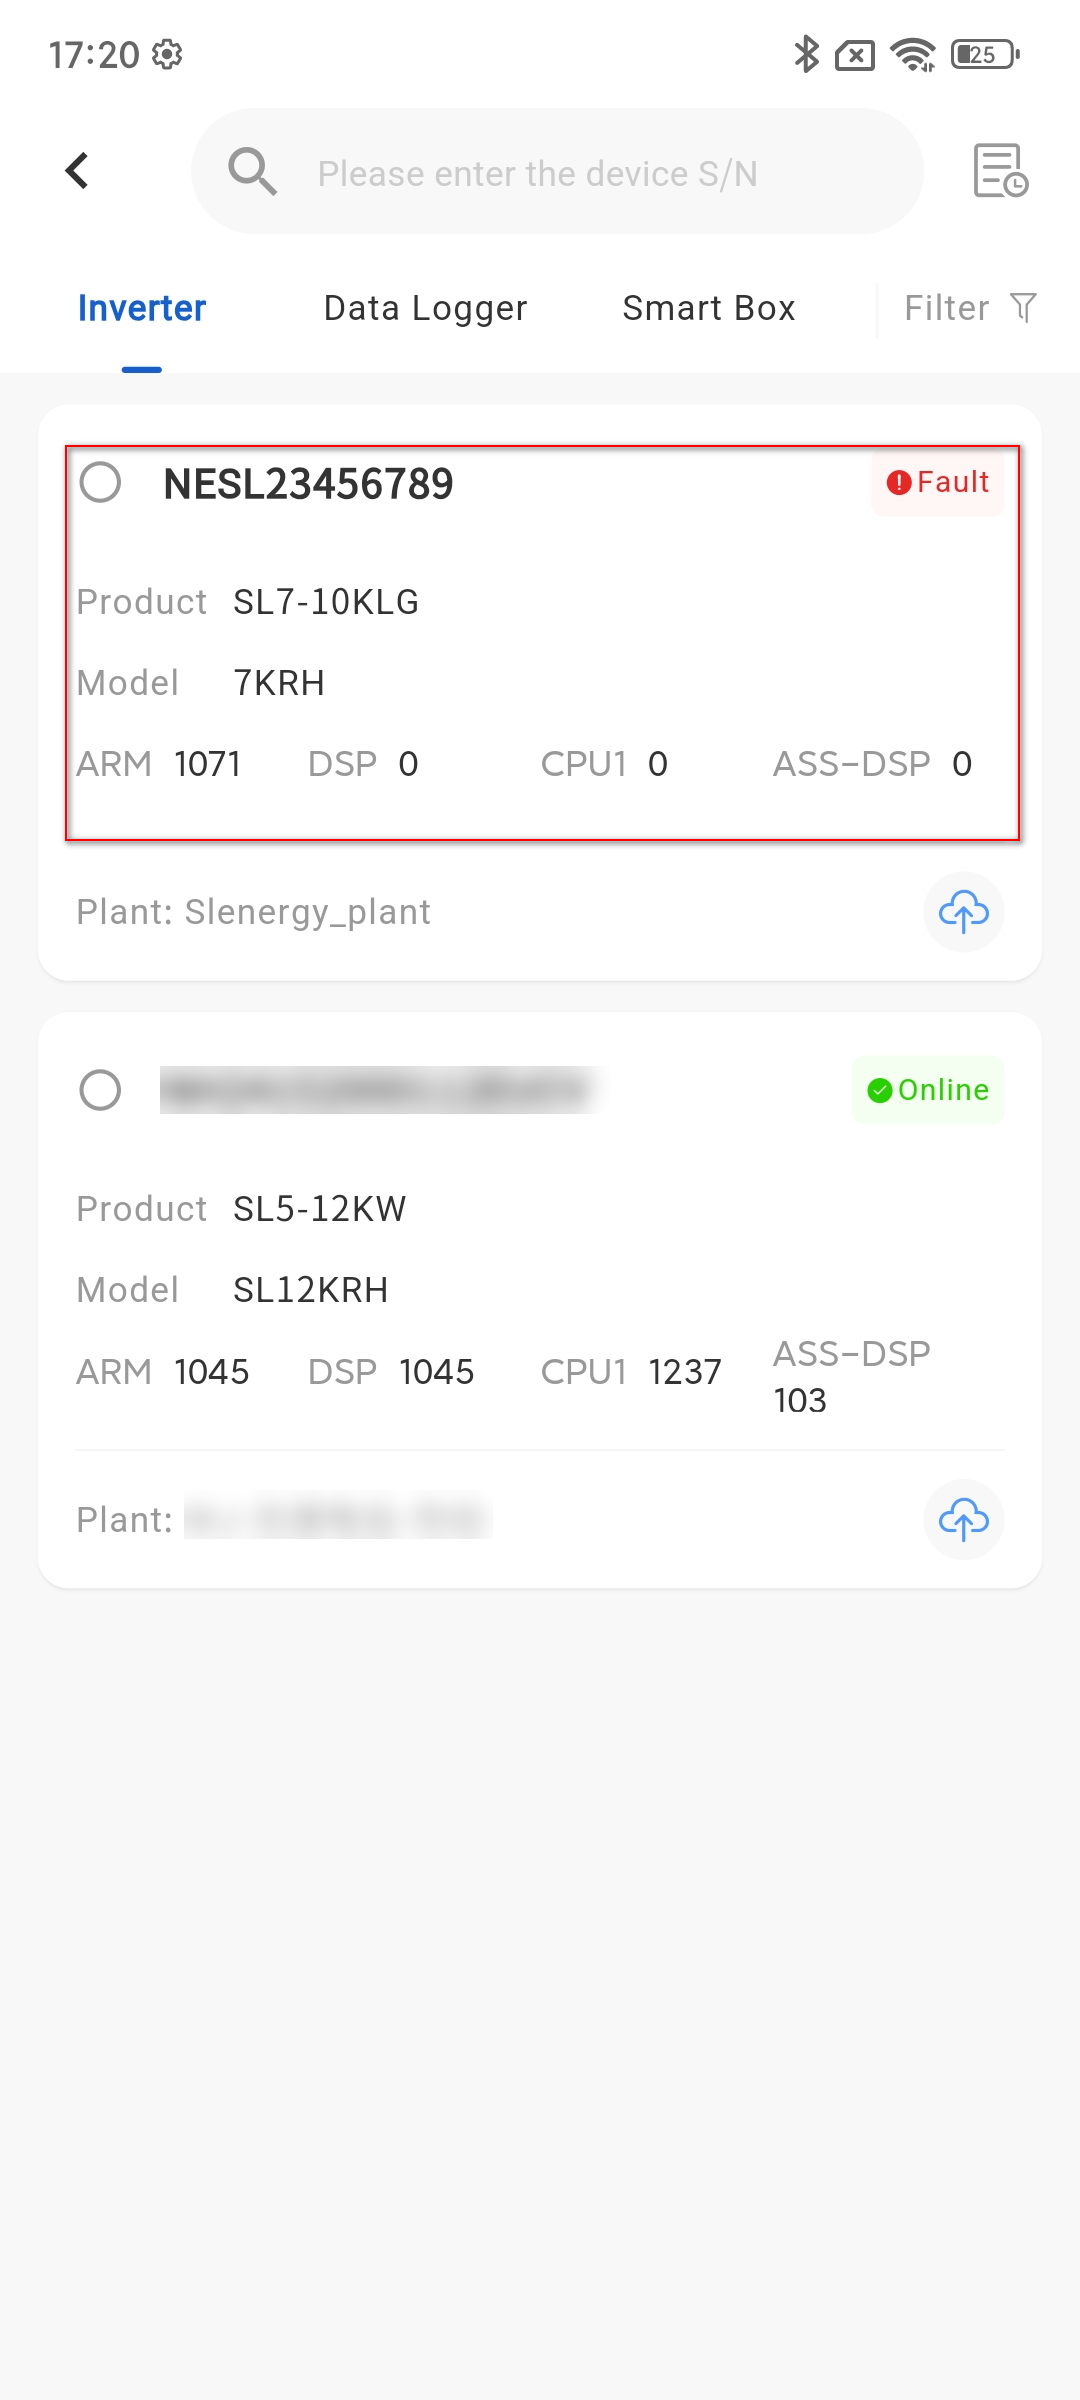Tap product name SL7-10KLG
This screenshot has height=2400, width=1080.
(326, 602)
